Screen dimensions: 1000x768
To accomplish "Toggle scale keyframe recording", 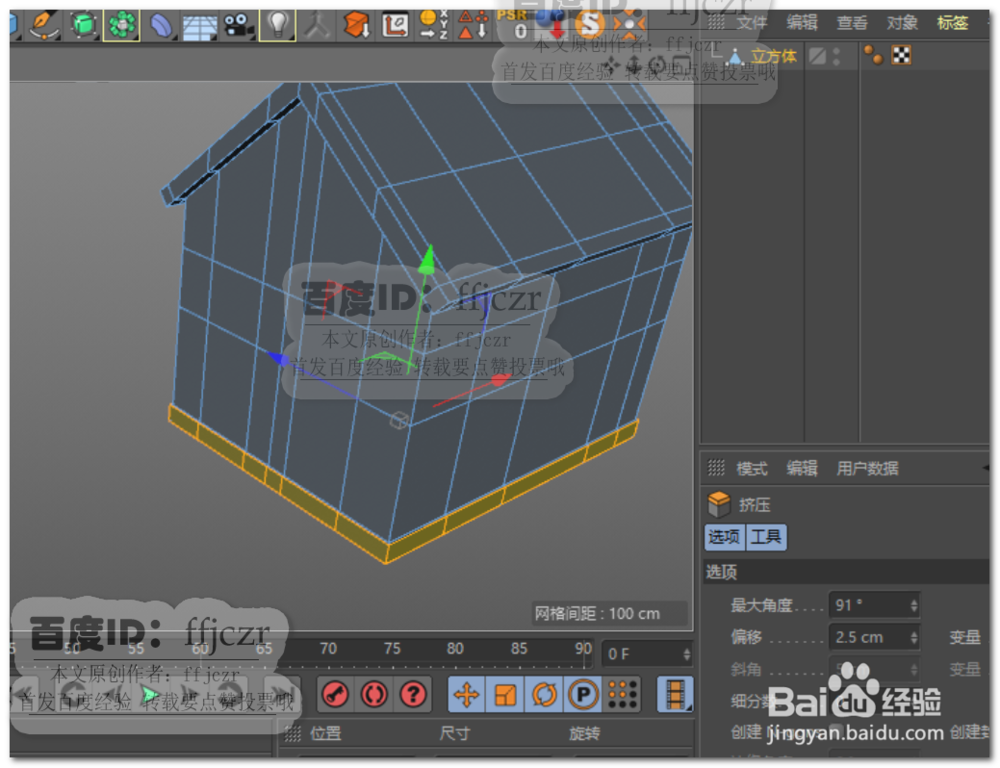I will point(505,694).
